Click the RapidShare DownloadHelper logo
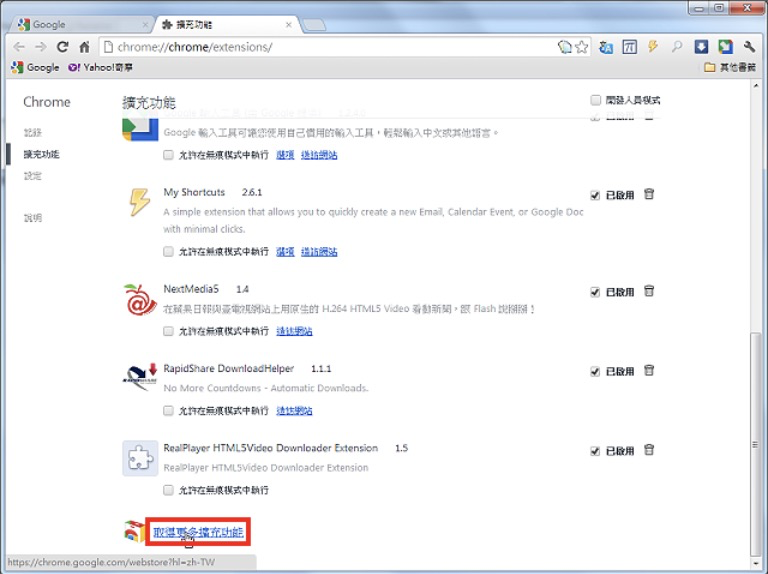Screen dimensions: 768x574 tap(140, 377)
